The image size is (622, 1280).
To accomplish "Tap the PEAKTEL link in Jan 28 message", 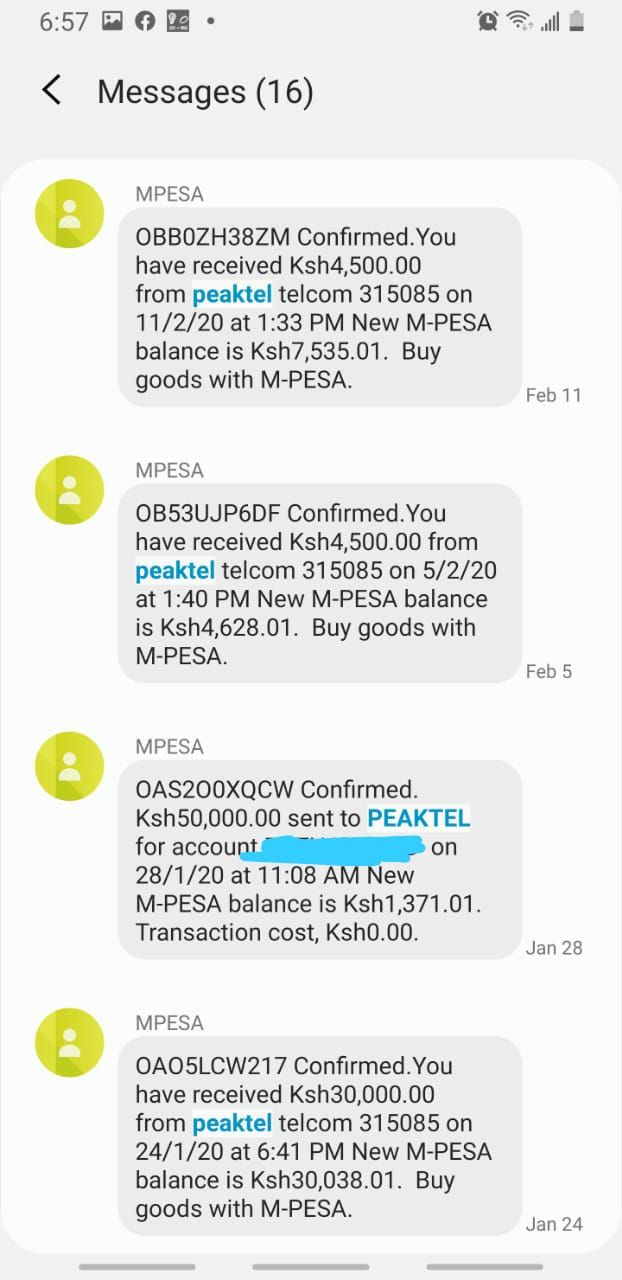I will pyautogui.click(x=419, y=818).
